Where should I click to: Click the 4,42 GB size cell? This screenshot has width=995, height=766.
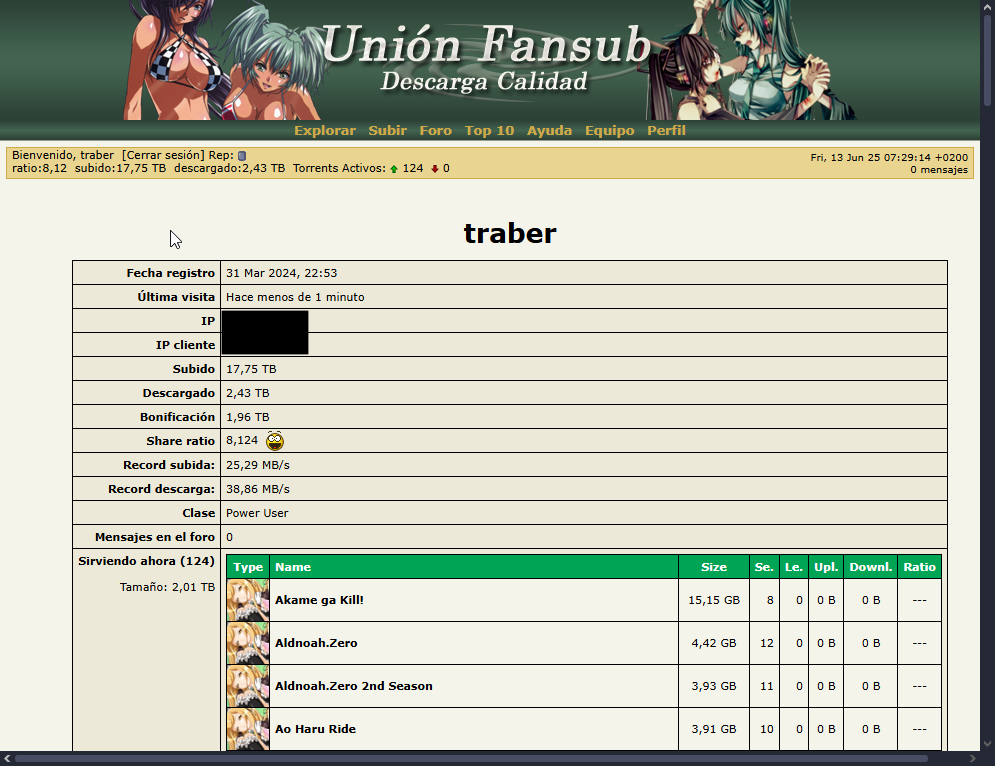[714, 643]
